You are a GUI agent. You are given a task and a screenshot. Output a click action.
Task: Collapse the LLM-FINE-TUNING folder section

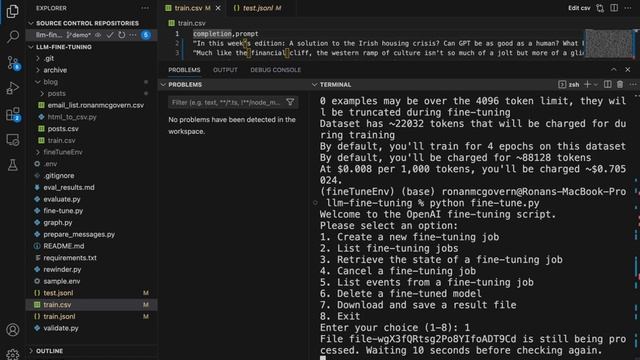point(31,47)
